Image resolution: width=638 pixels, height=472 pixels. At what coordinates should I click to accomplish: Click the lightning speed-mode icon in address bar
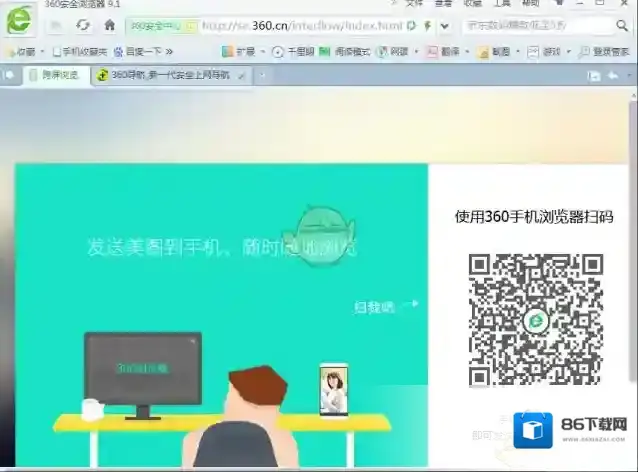tap(428, 26)
